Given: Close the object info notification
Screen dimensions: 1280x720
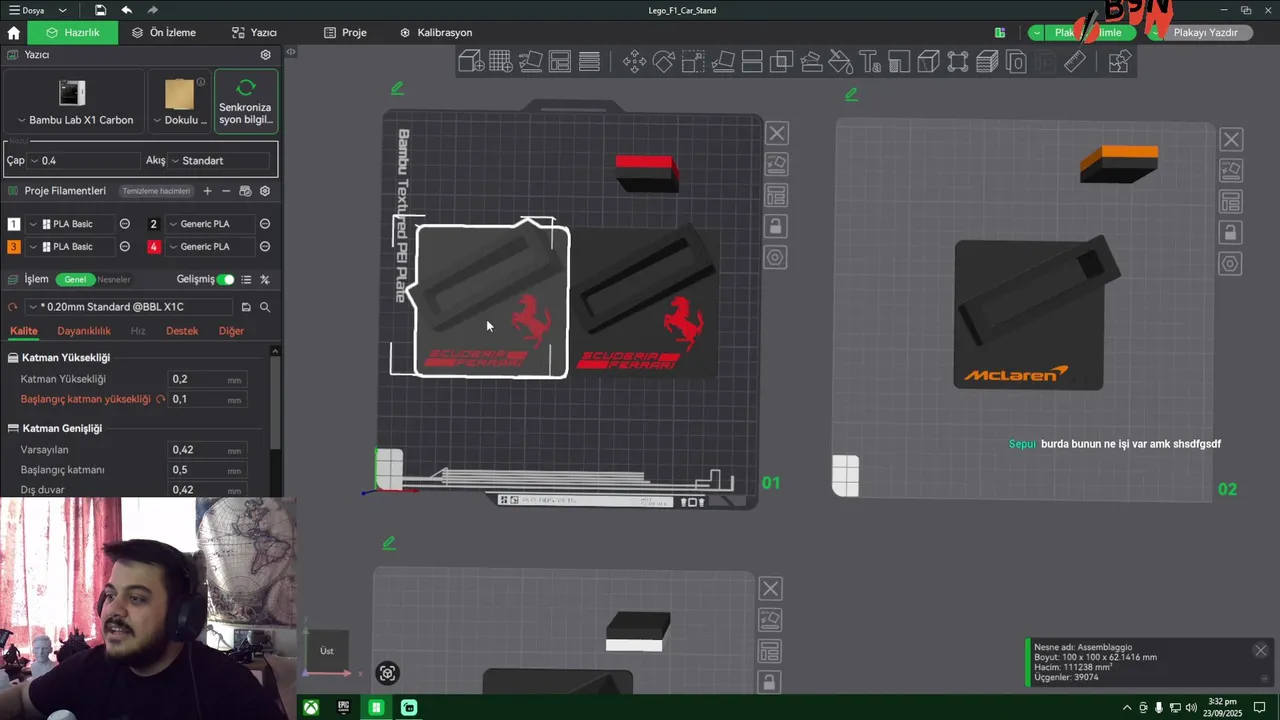Looking at the screenshot, I should pyautogui.click(x=1260, y=651).
